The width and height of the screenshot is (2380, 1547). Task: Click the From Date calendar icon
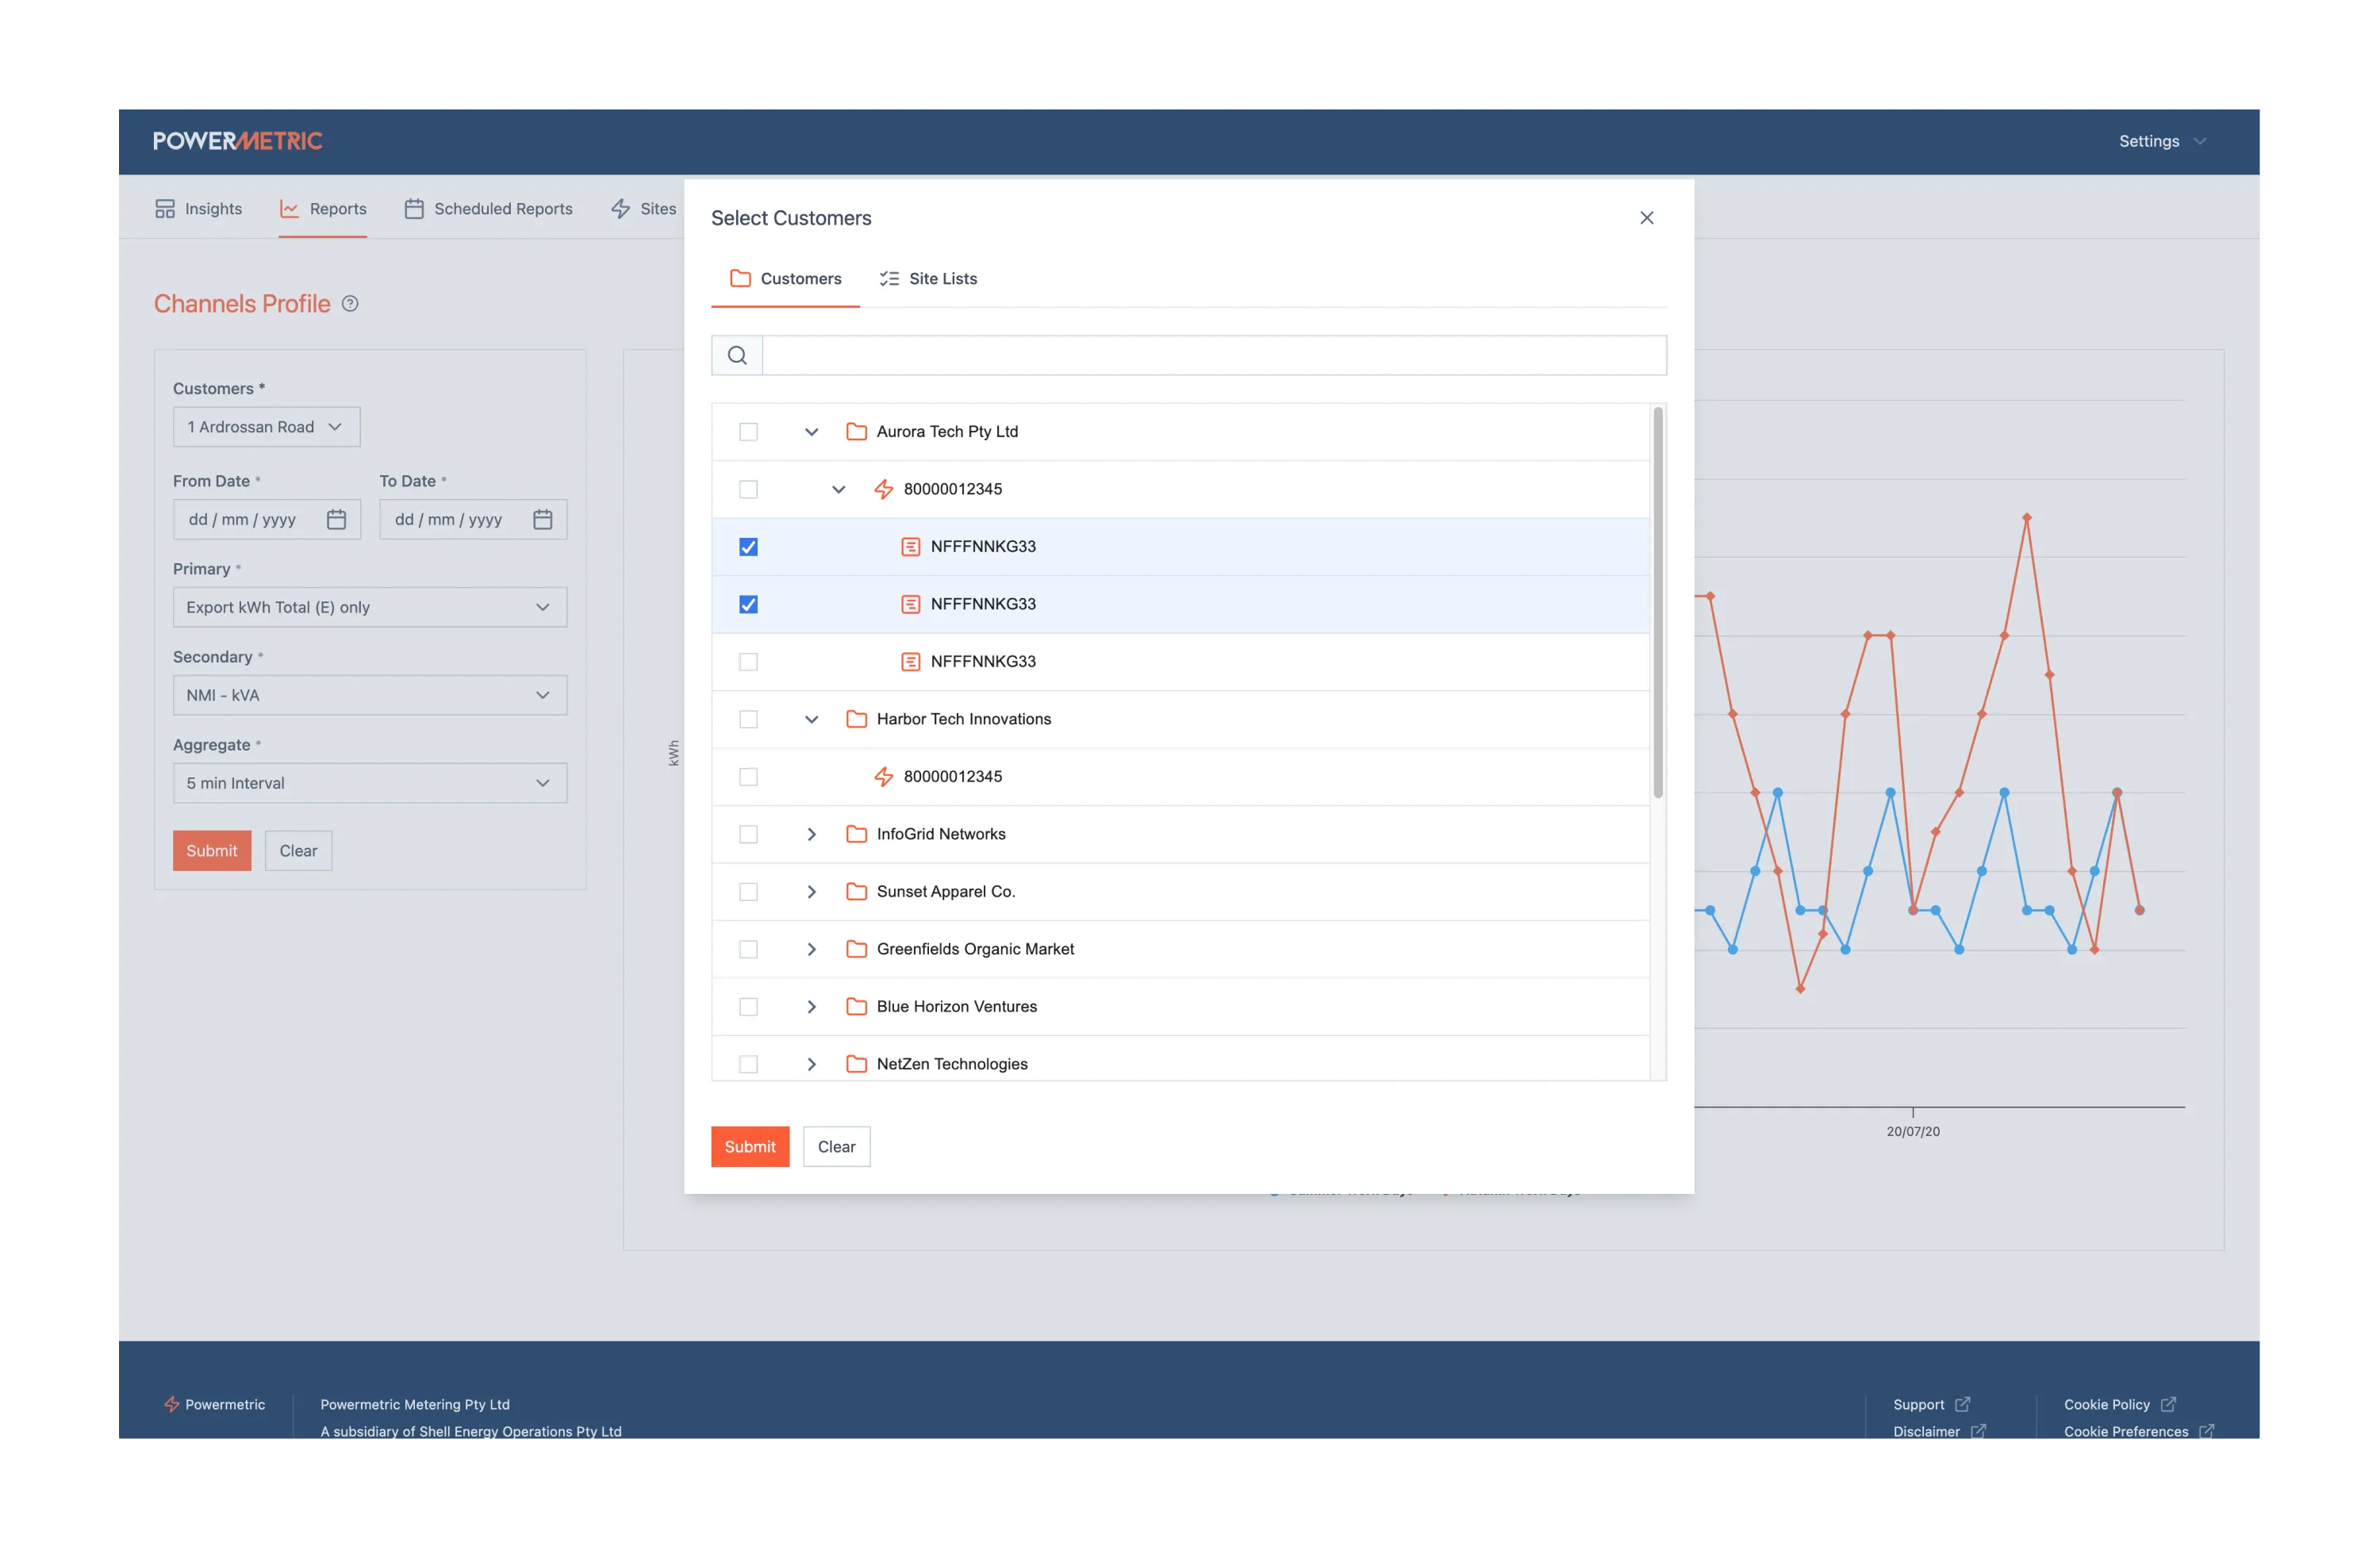(336, 519)
